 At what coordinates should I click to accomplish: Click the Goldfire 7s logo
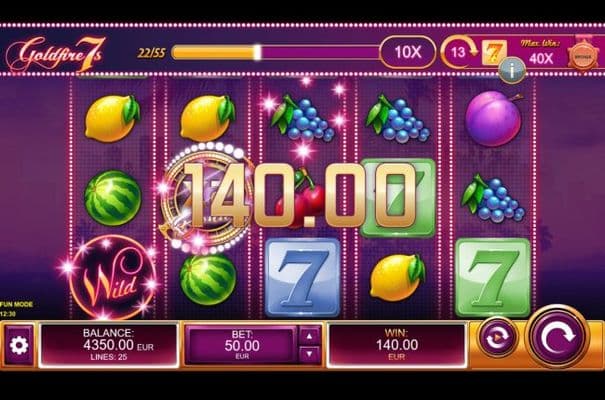(56, 54)
